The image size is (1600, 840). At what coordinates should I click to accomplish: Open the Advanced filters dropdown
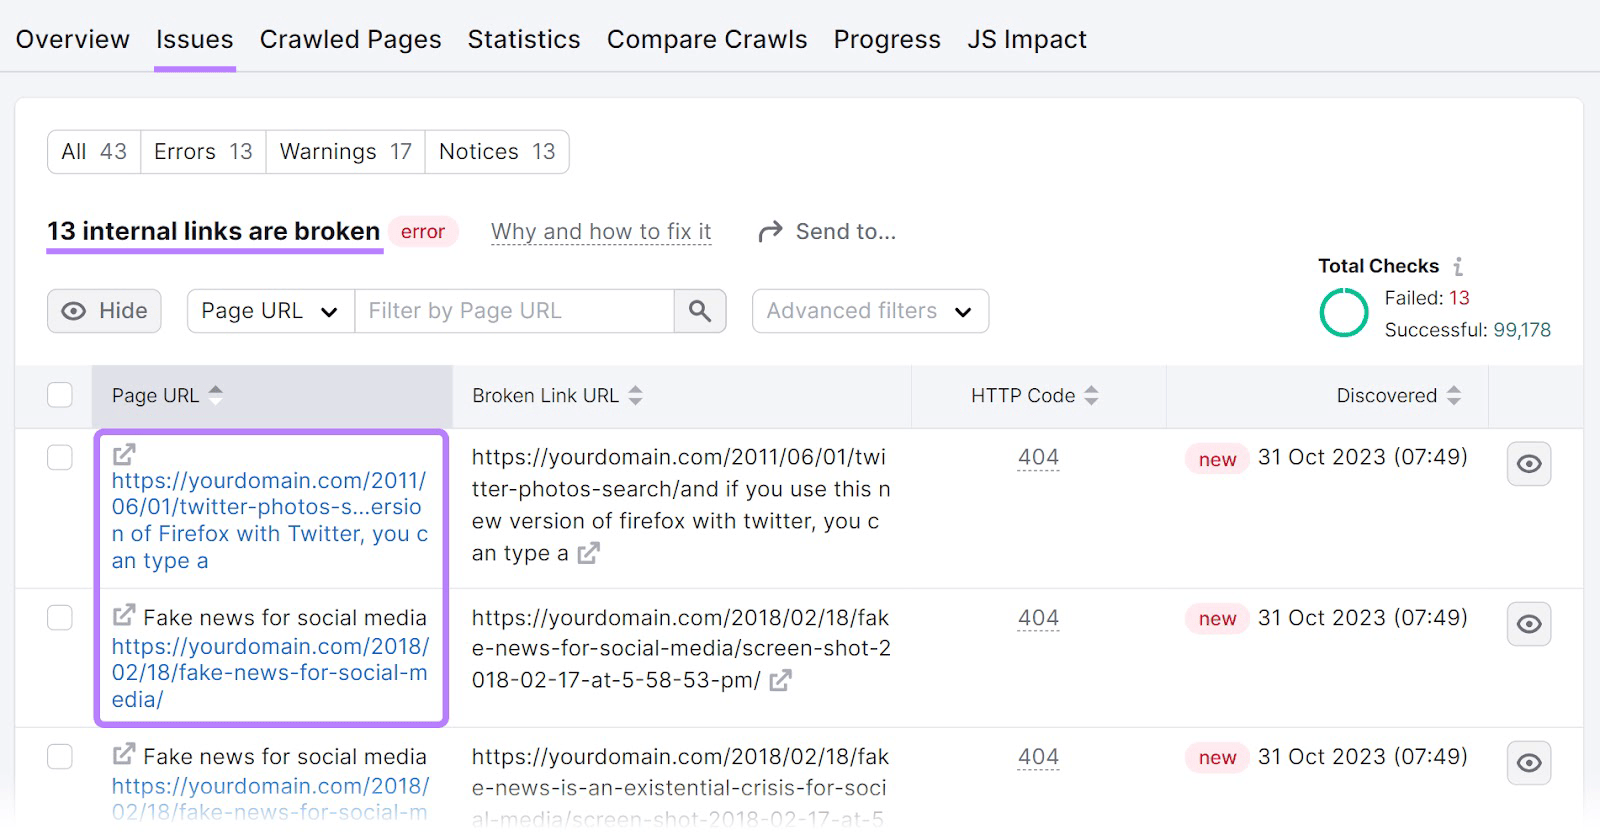[870, 311]
